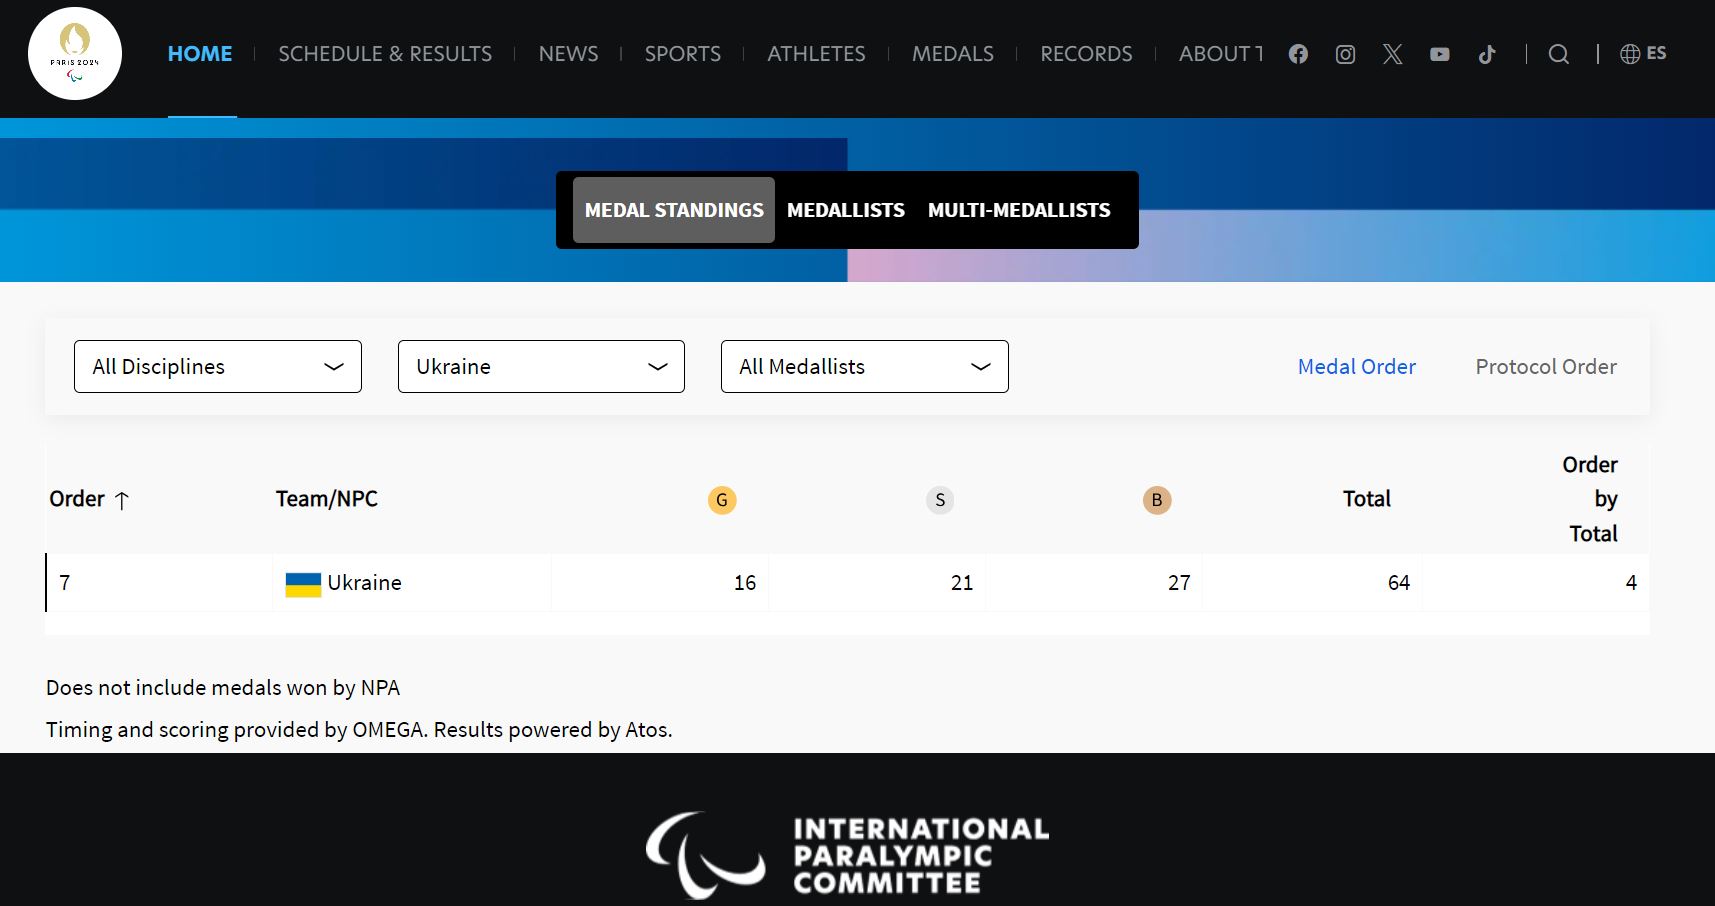Viewport: 1715px width, 906px height.
Task: Click the International Paralympic Committee logo
Action: coord(848,855)
